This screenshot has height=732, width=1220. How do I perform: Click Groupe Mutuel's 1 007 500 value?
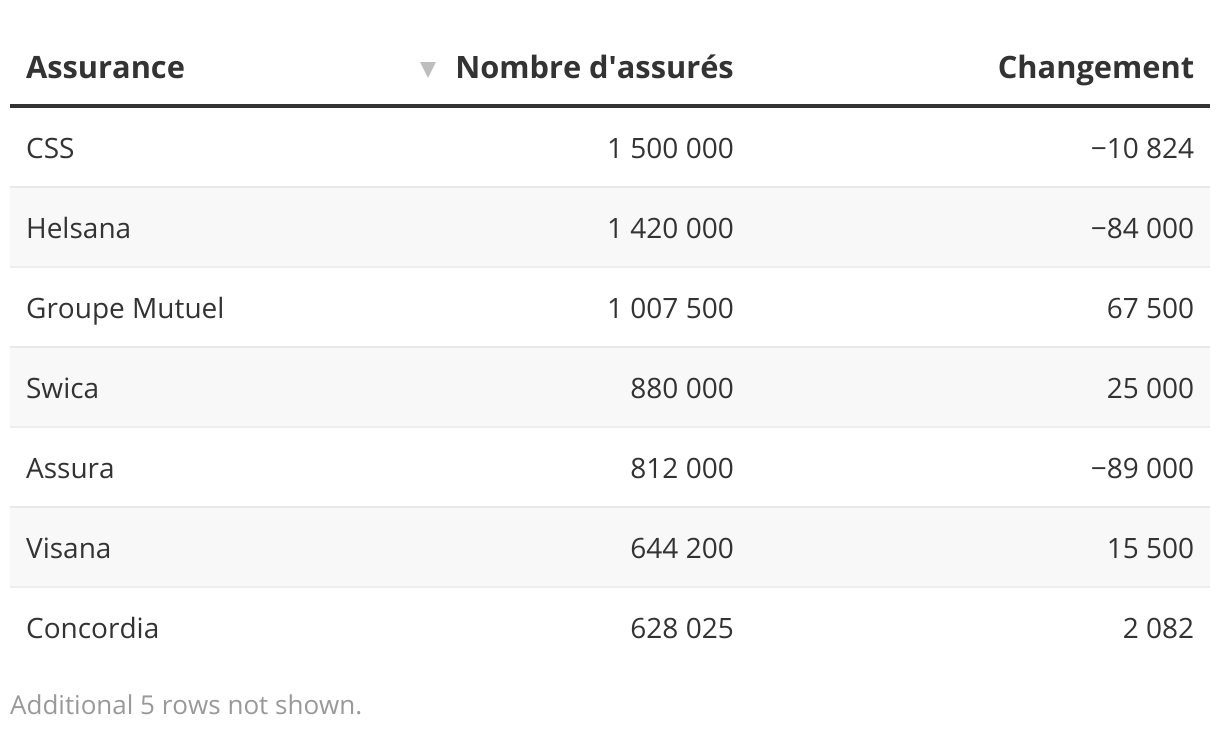670,308
